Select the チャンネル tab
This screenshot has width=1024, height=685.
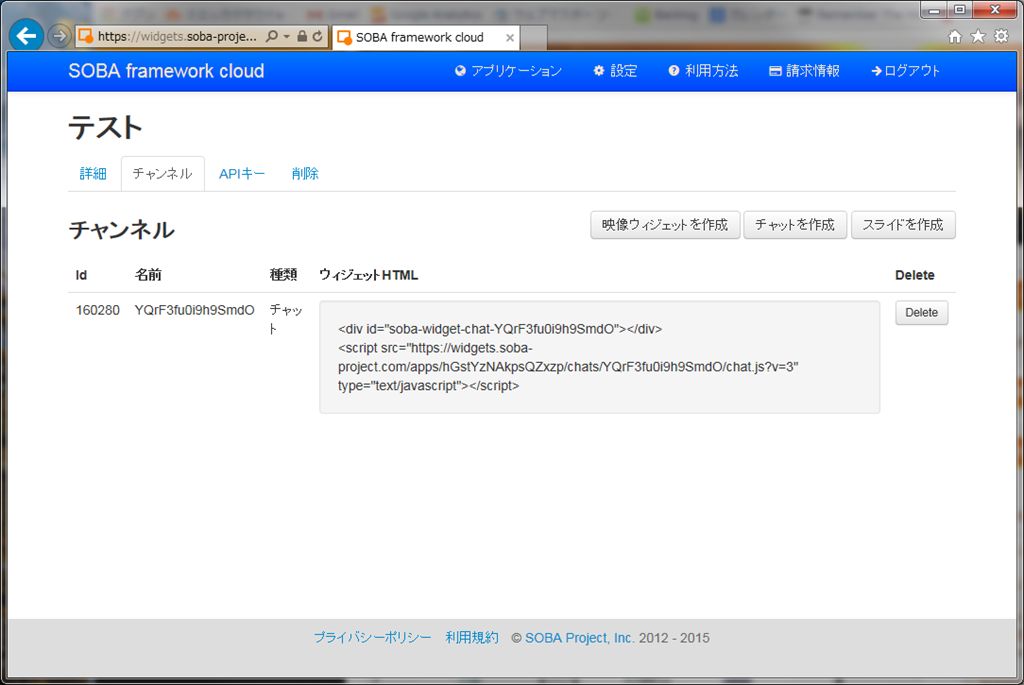point(163,174)
